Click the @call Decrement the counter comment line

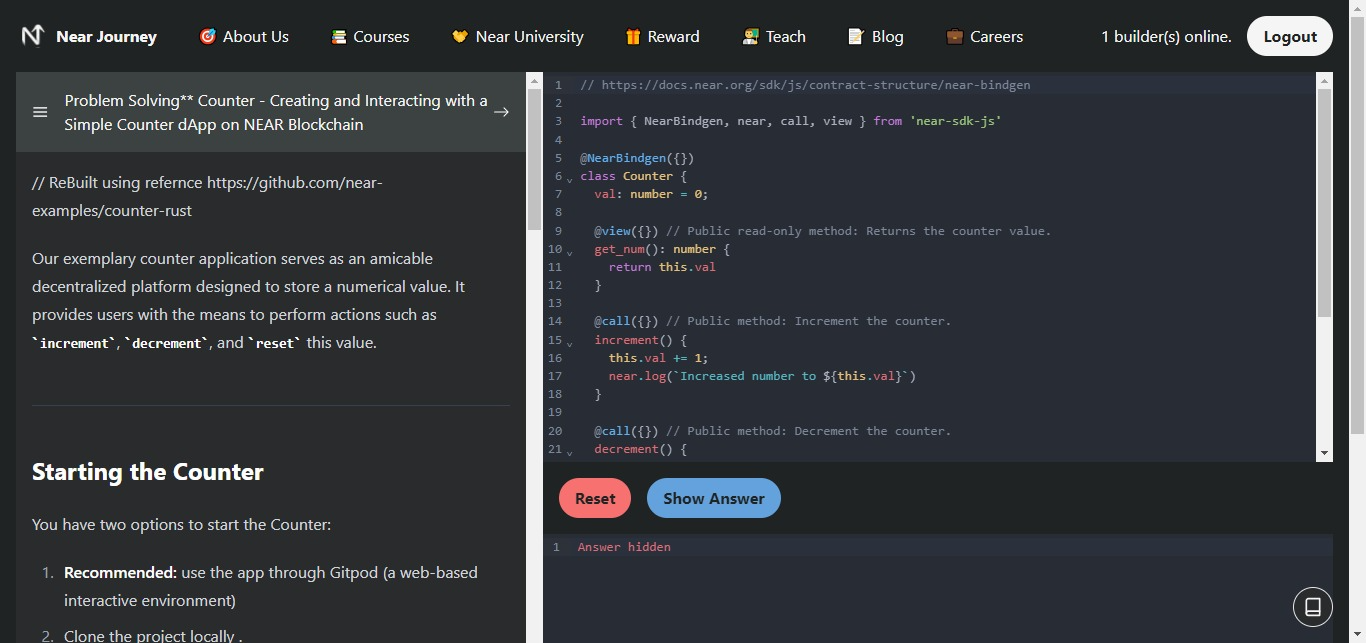[772, 431]
